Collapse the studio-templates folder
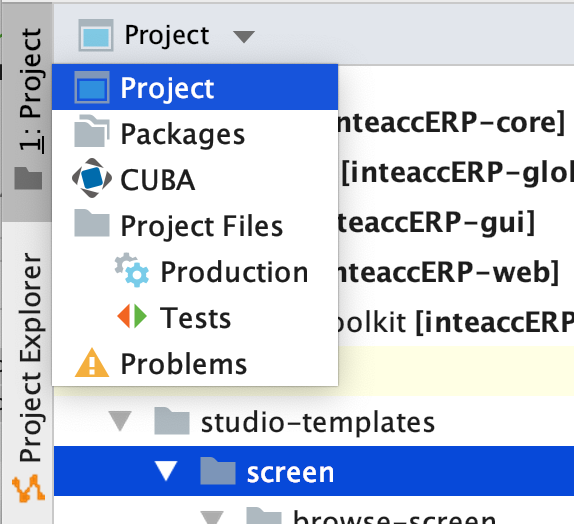 pos(120,421)
